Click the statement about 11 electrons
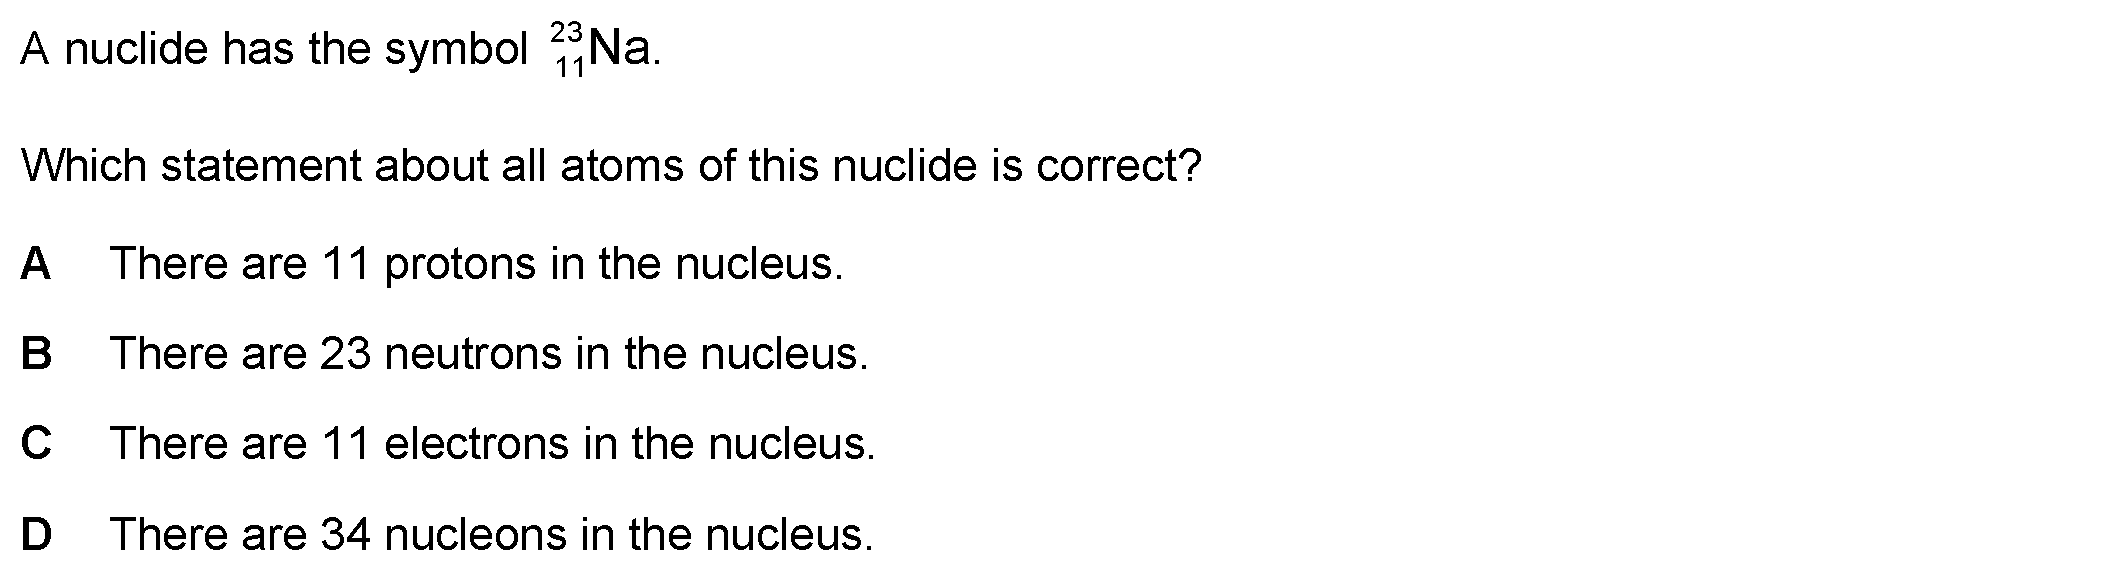The width and height of the screenshot is (2101, 581). point(492,444)
